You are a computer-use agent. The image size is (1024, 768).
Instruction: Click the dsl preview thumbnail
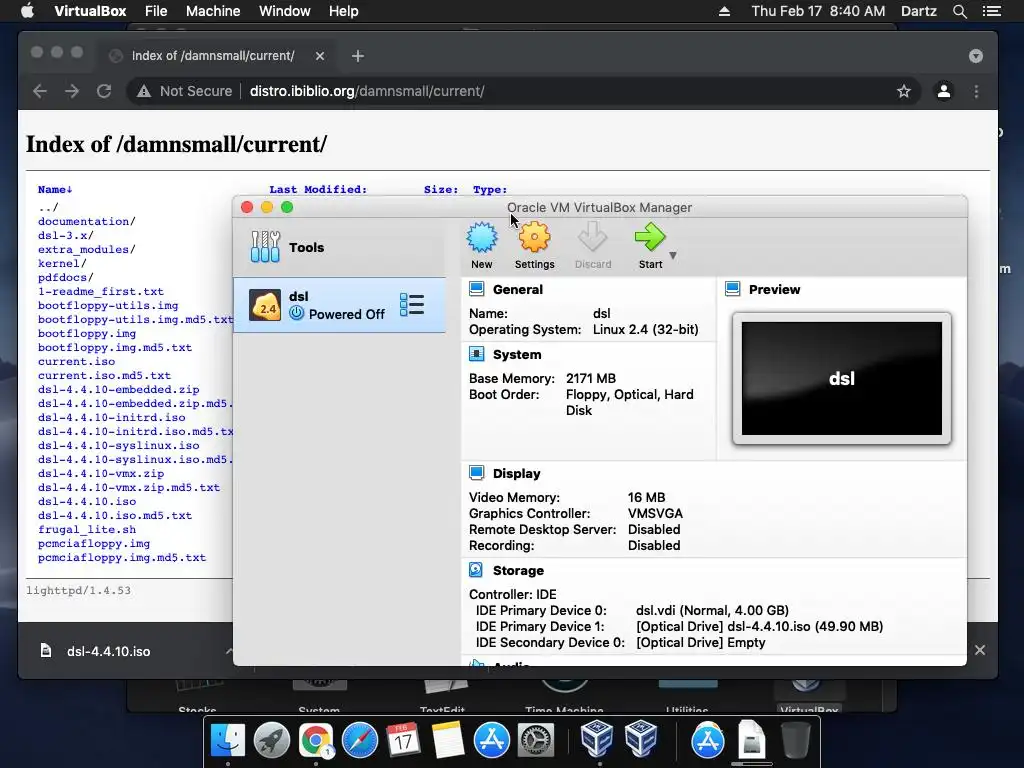pyautogui.click(x=842, y=378)
